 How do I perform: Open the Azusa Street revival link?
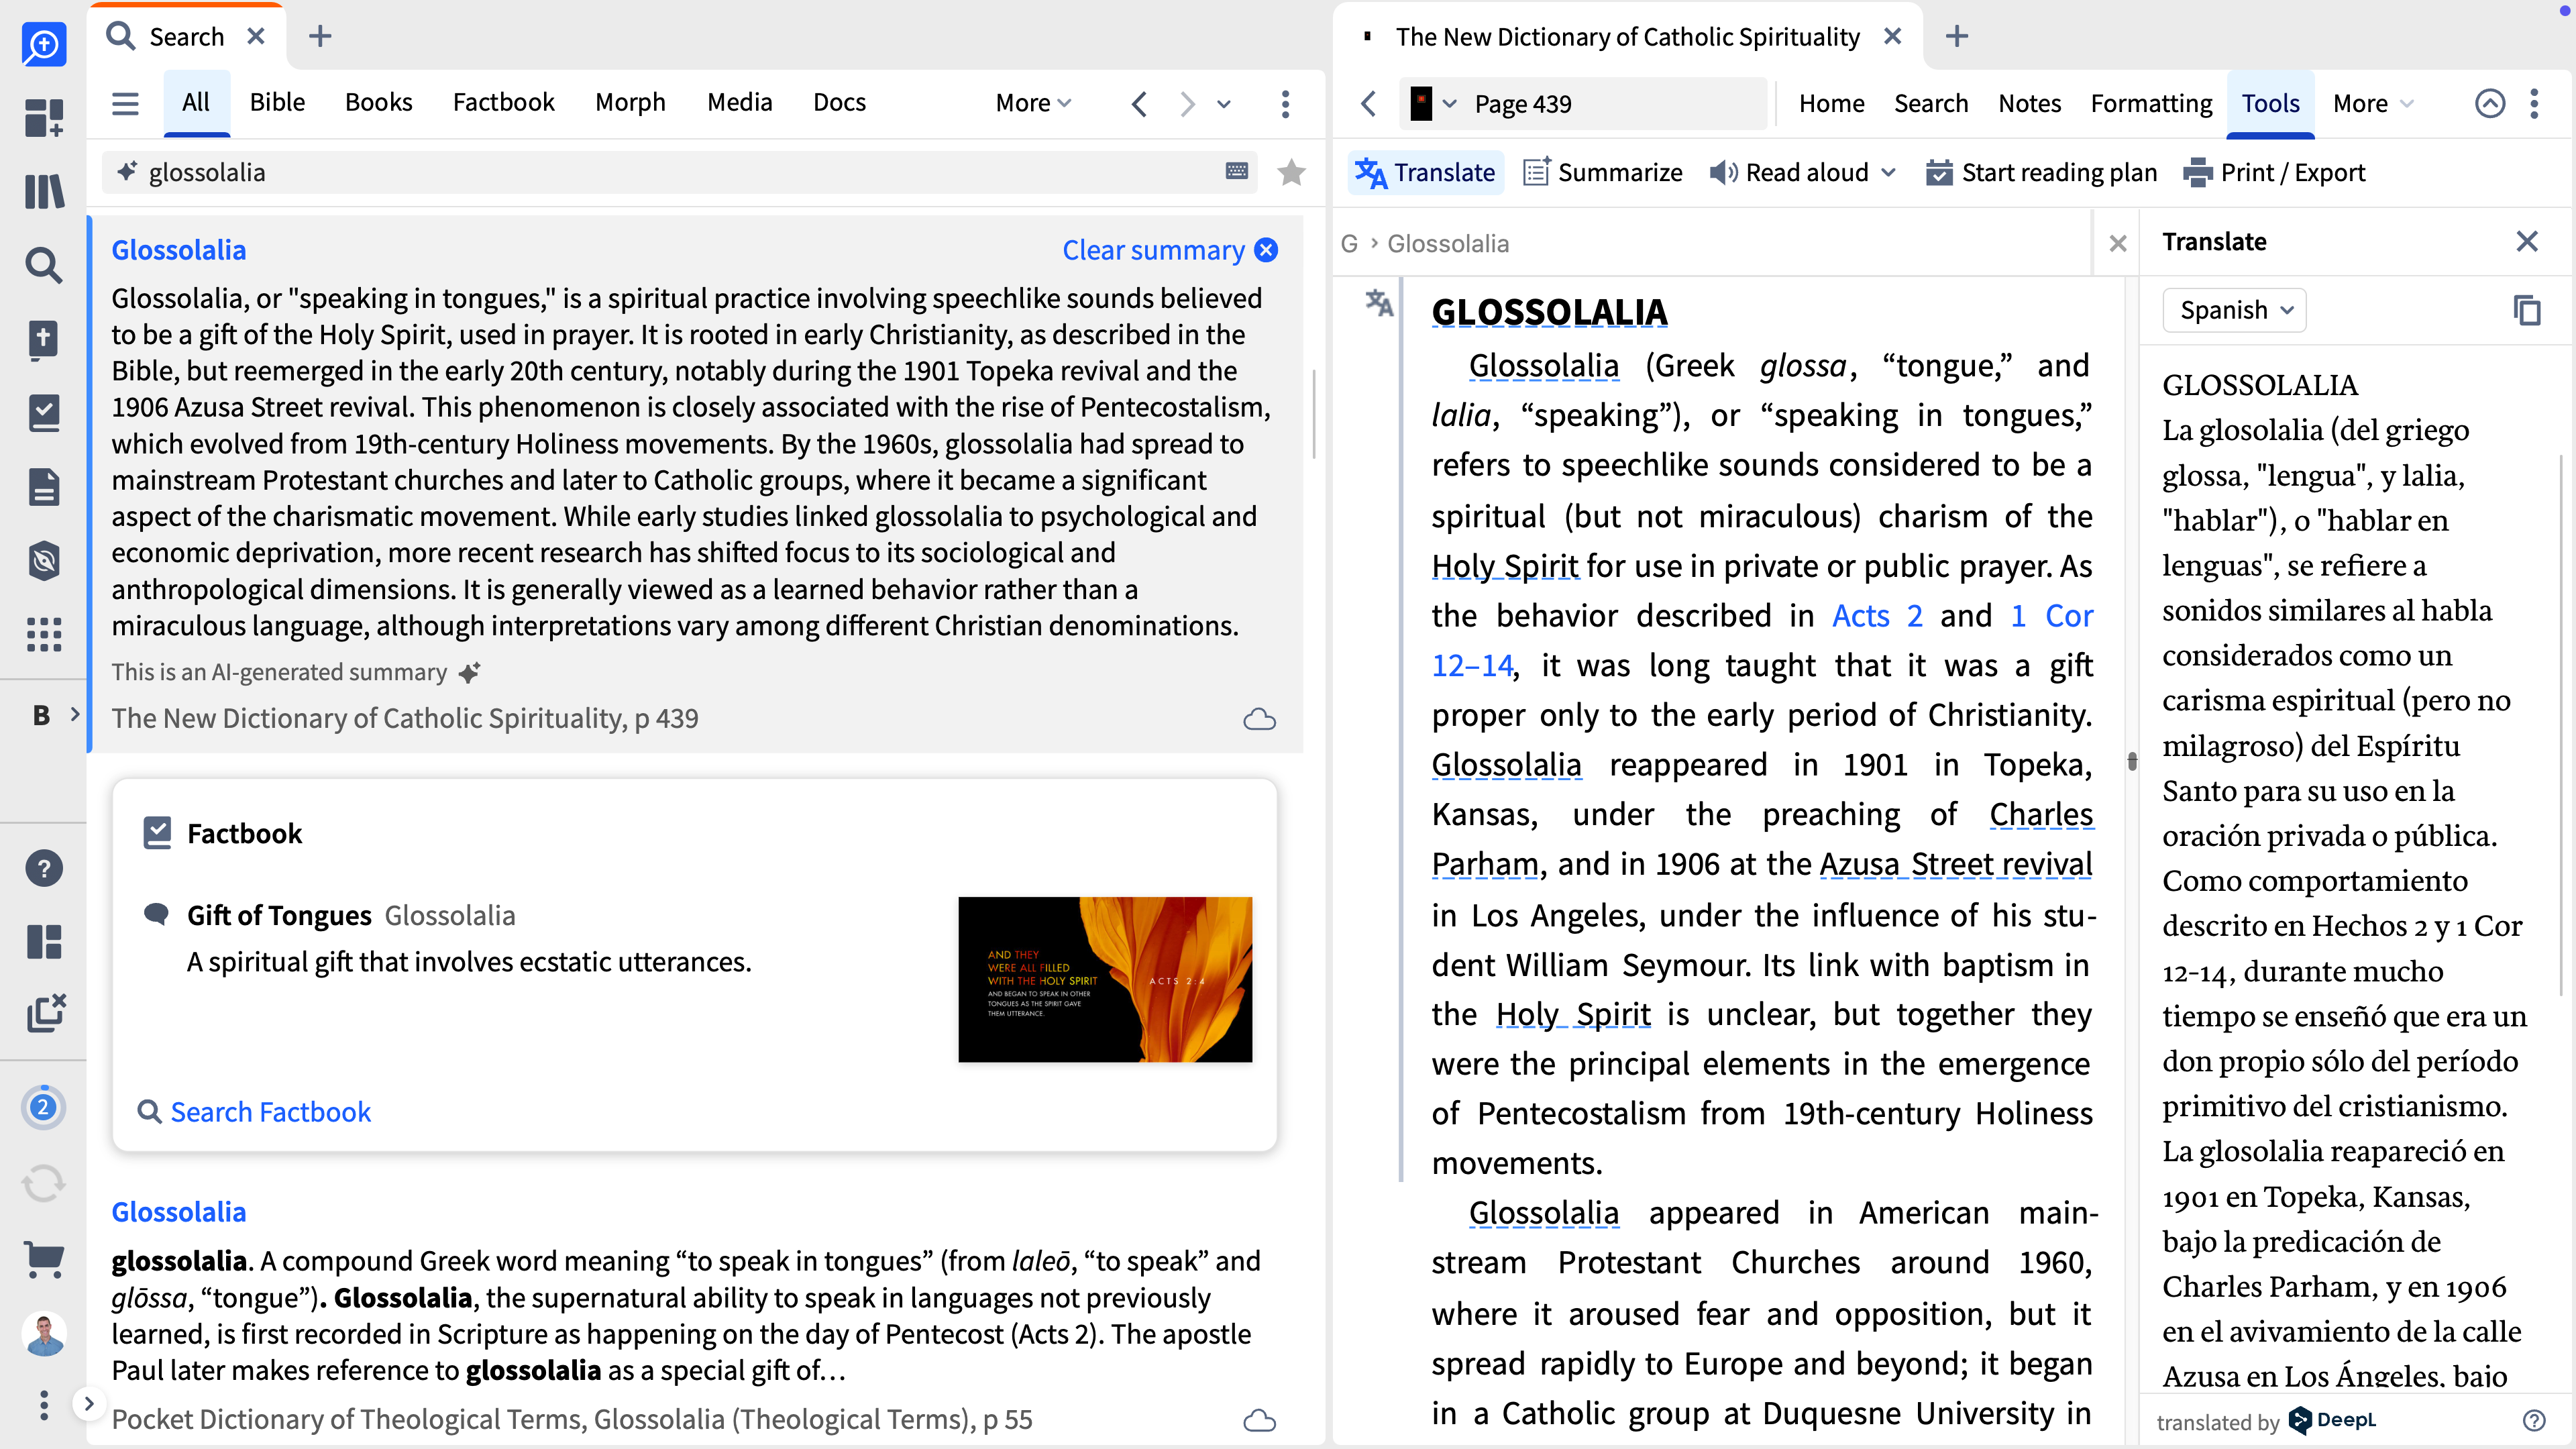tap(1955, 864)
